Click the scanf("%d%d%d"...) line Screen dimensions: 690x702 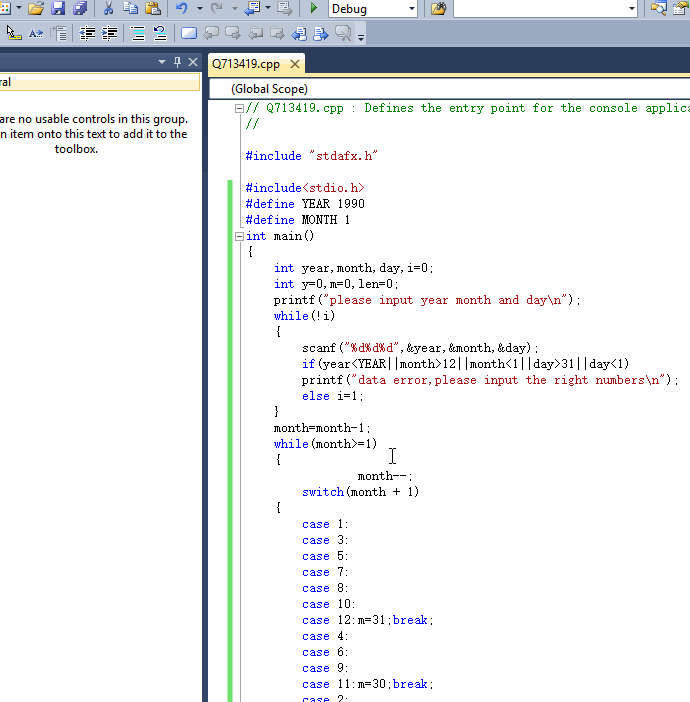coord(420,348)
